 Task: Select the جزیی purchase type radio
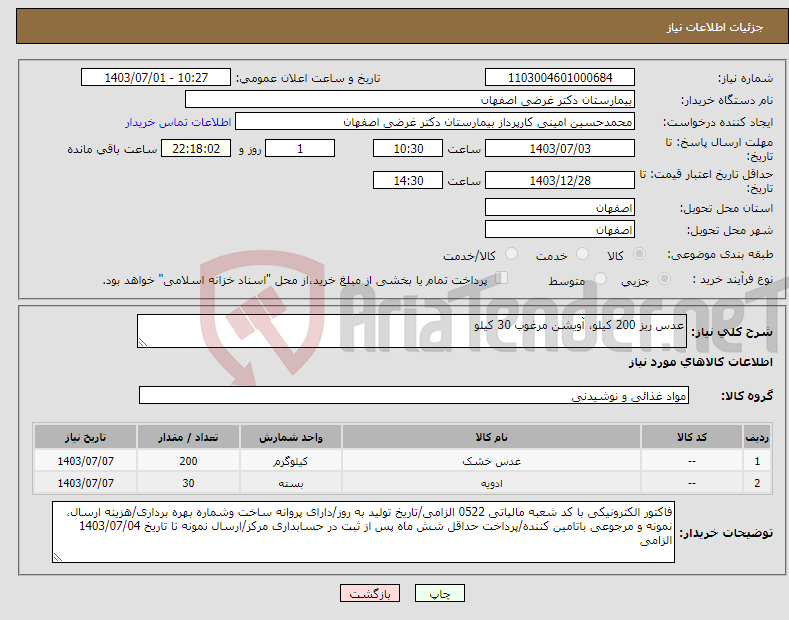click(x=664, y=278)
